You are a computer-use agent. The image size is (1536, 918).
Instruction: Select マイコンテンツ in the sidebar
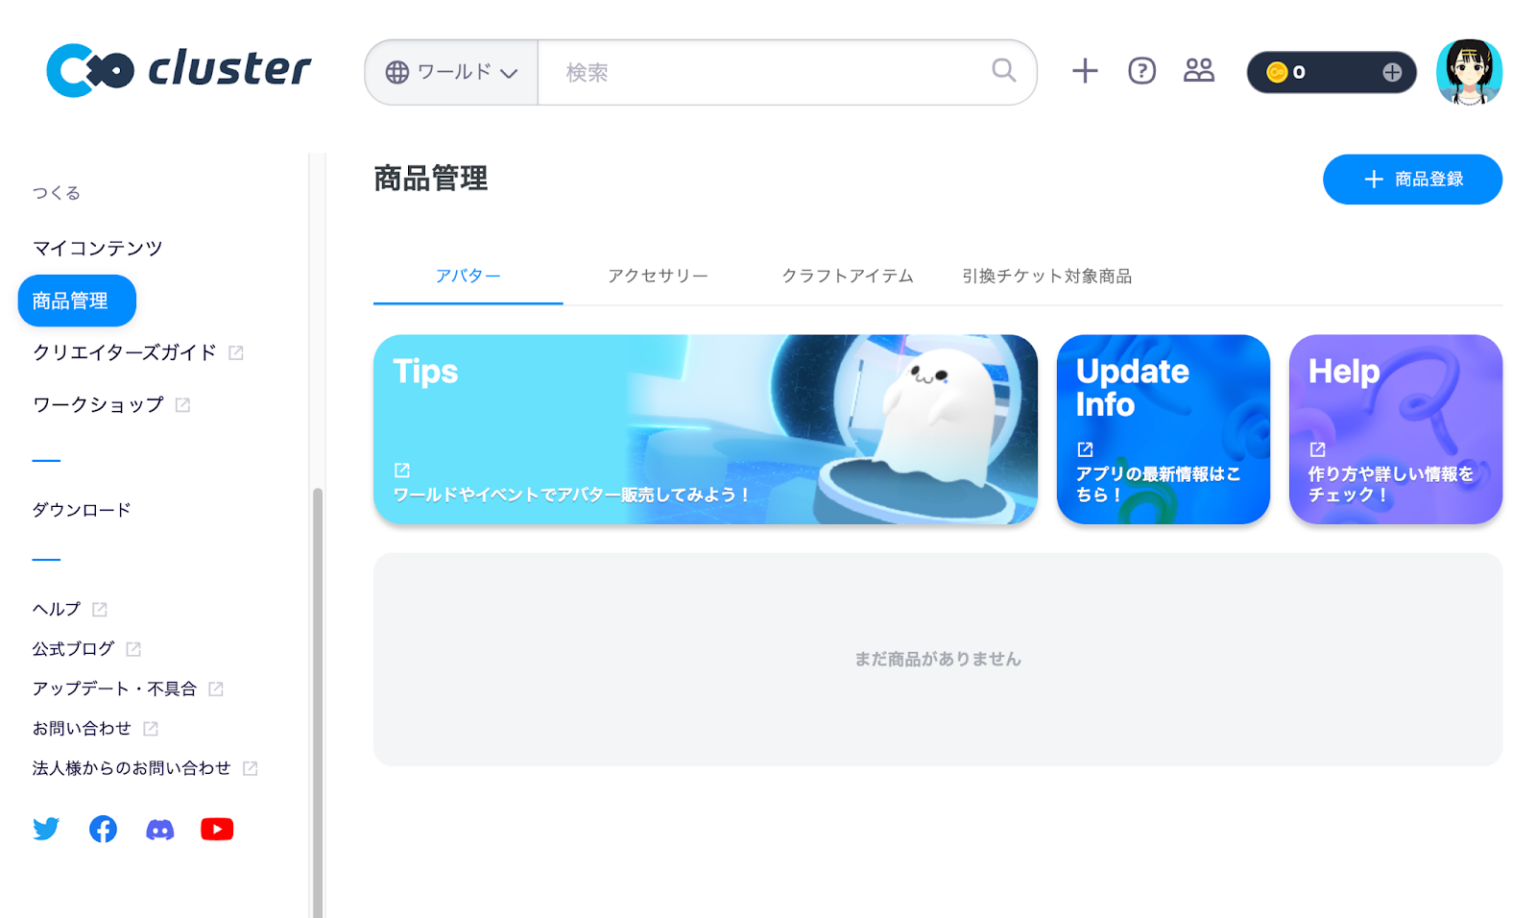97,247
